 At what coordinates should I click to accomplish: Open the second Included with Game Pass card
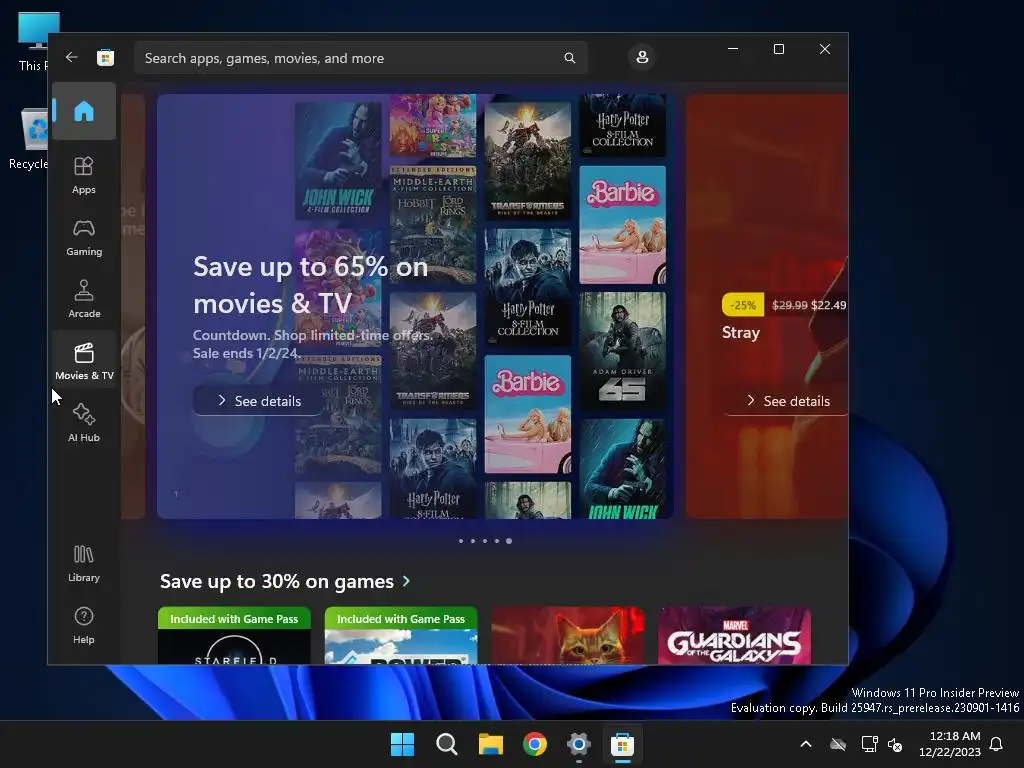[x=401, y=636]
